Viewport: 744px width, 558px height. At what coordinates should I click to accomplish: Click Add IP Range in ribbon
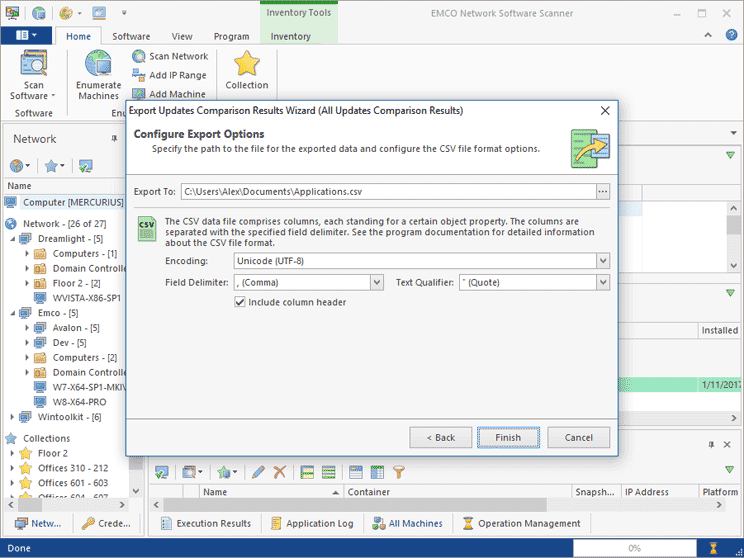click(169, 75)
